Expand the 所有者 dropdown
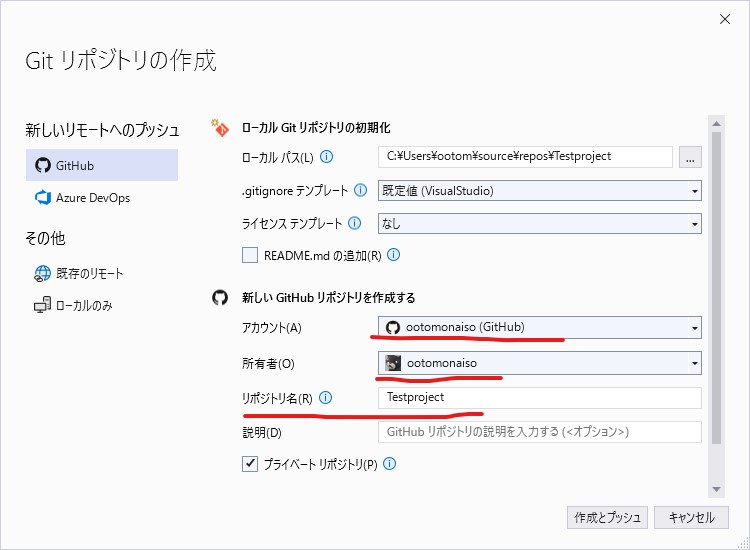The image size is (750, 550). pyautogui.click(x=539, y=363)
